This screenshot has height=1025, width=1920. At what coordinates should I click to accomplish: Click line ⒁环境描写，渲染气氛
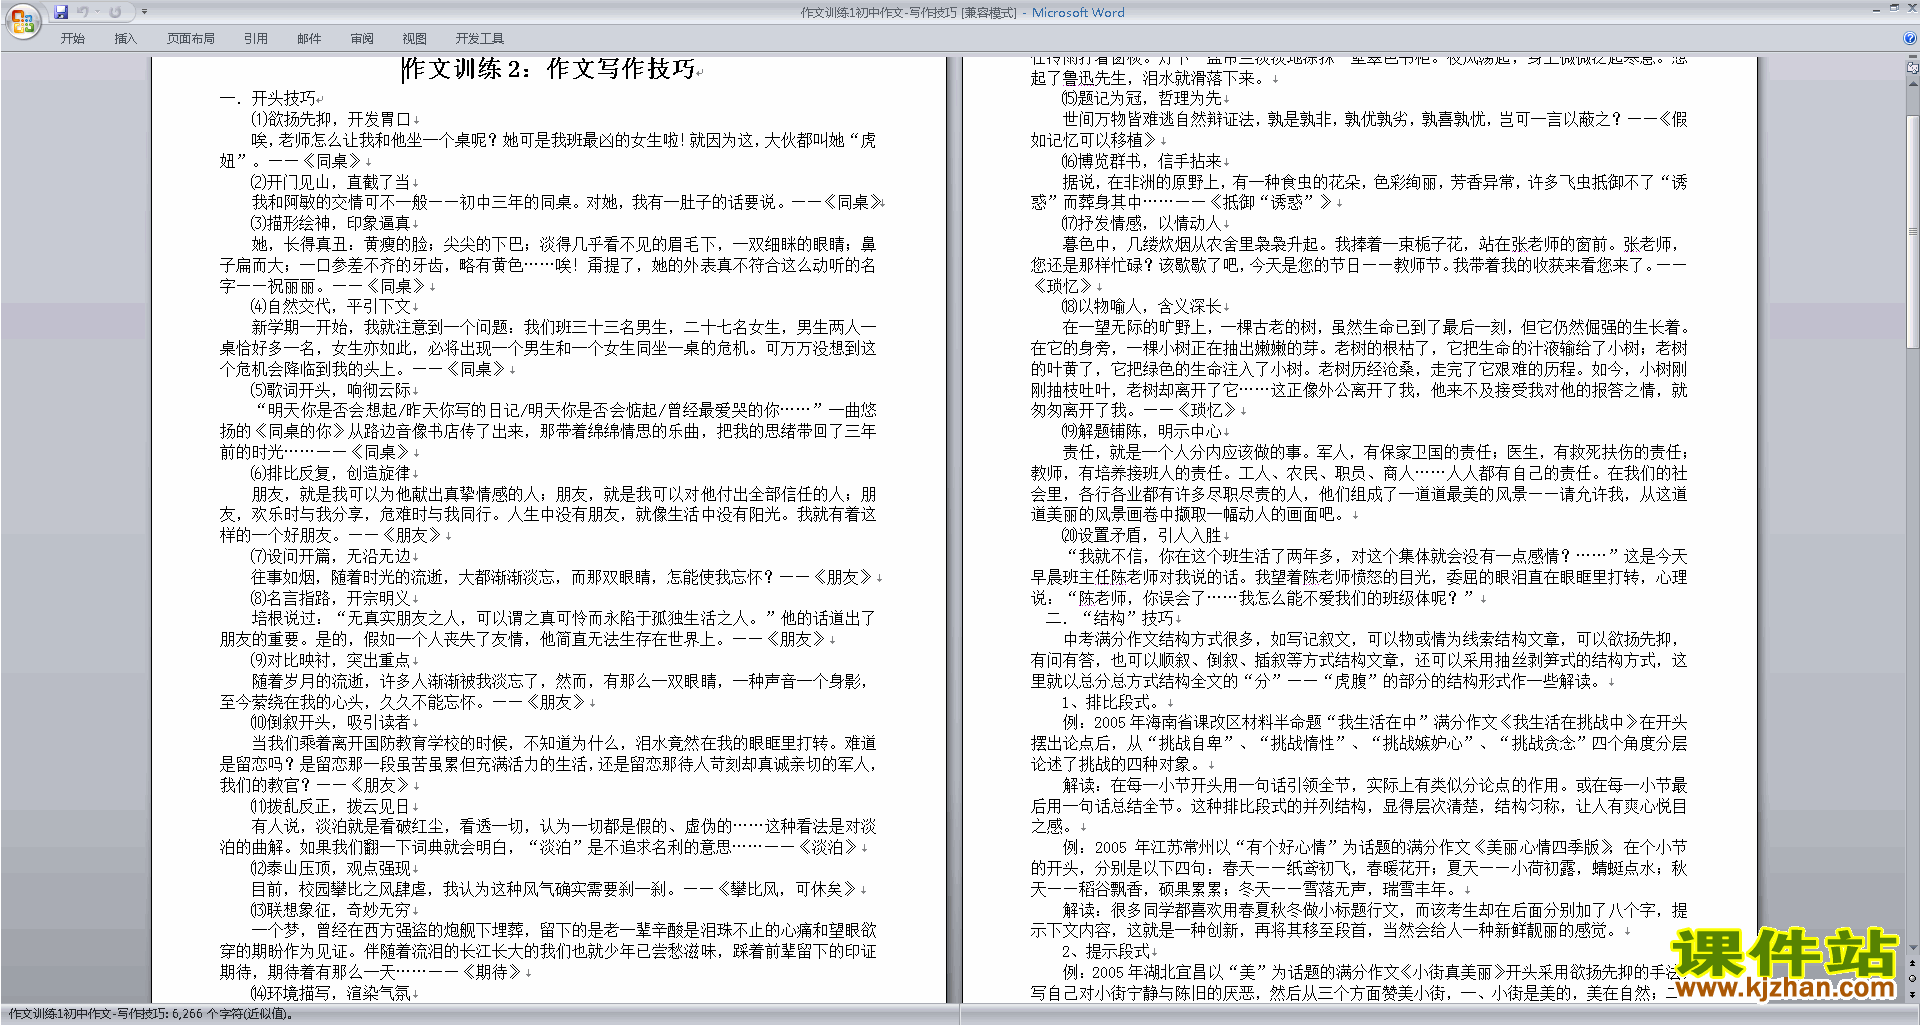coord(331,993)
